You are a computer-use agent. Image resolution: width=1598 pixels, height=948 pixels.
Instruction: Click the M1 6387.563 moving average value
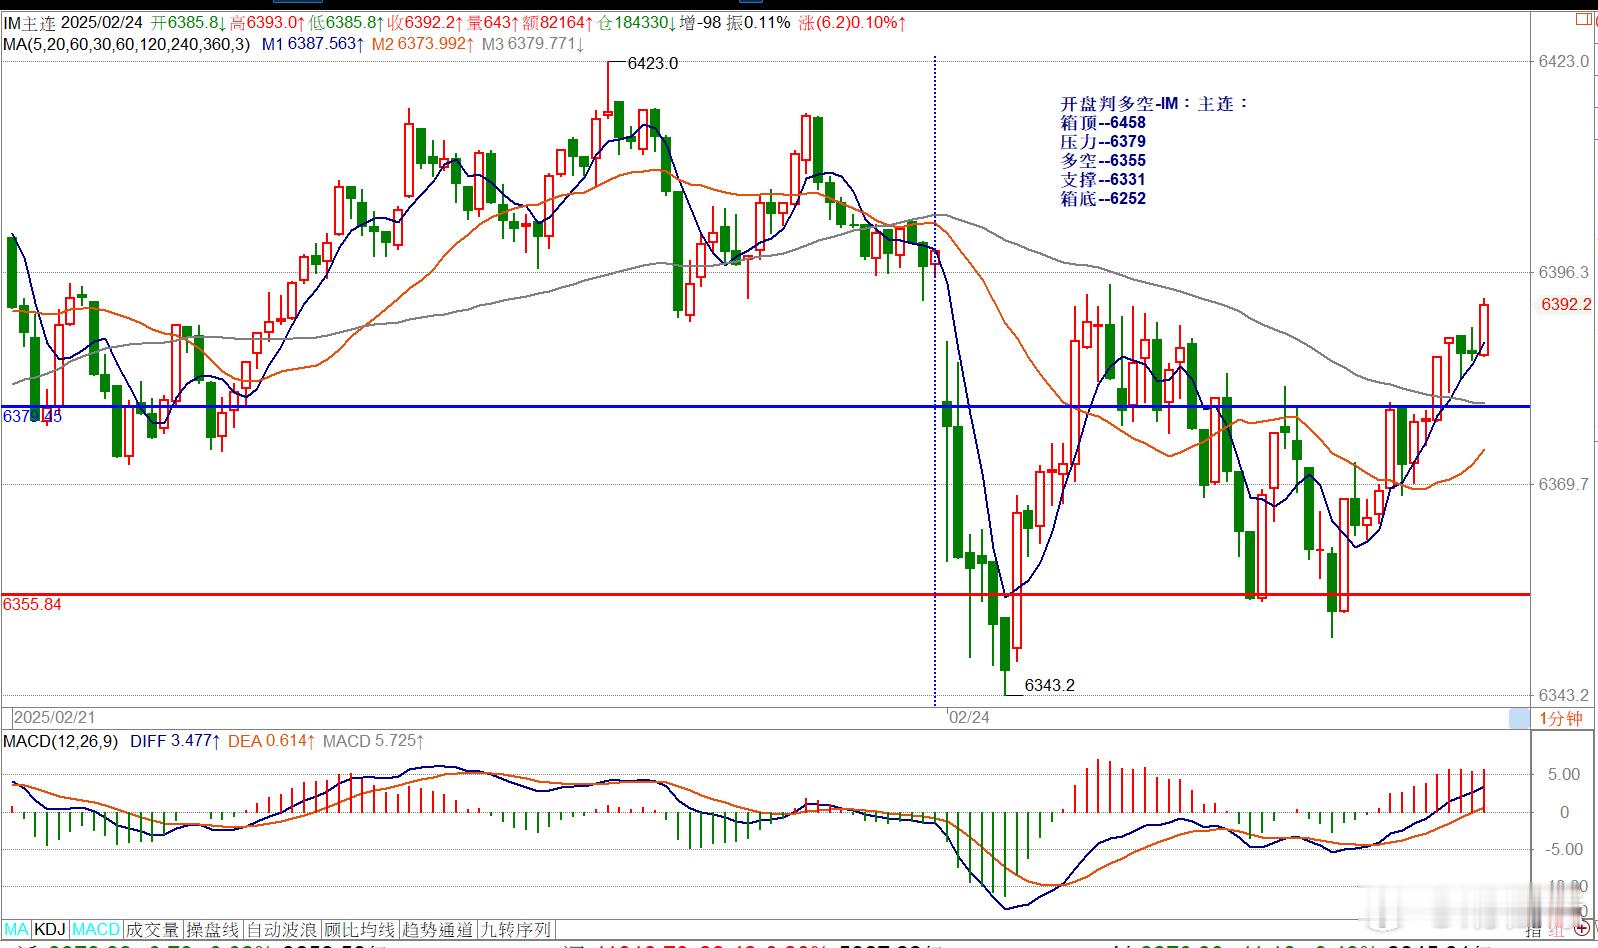click(313, 44)
